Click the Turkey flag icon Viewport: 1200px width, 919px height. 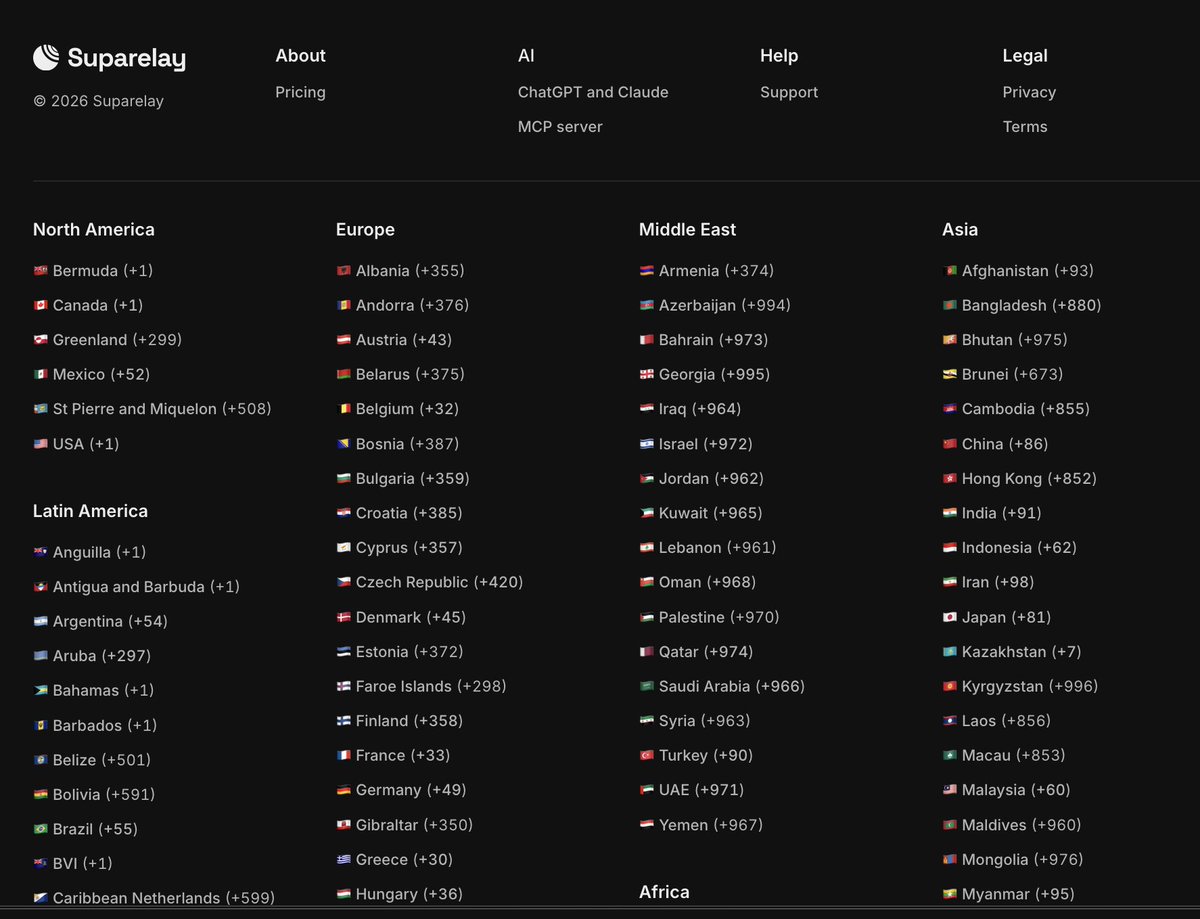[646, 755]
